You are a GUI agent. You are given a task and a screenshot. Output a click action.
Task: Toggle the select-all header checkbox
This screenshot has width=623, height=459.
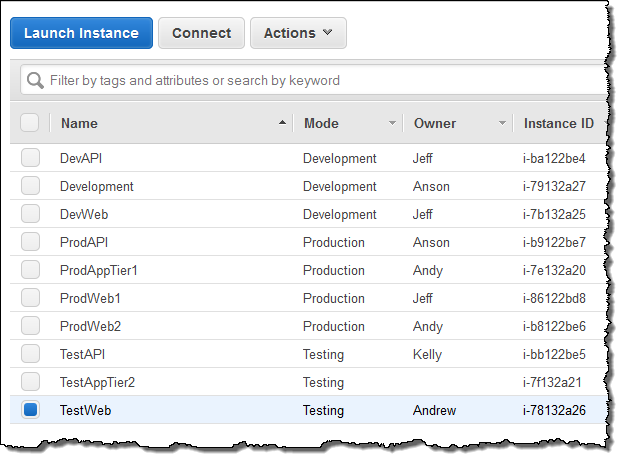[x=30, y=123]
